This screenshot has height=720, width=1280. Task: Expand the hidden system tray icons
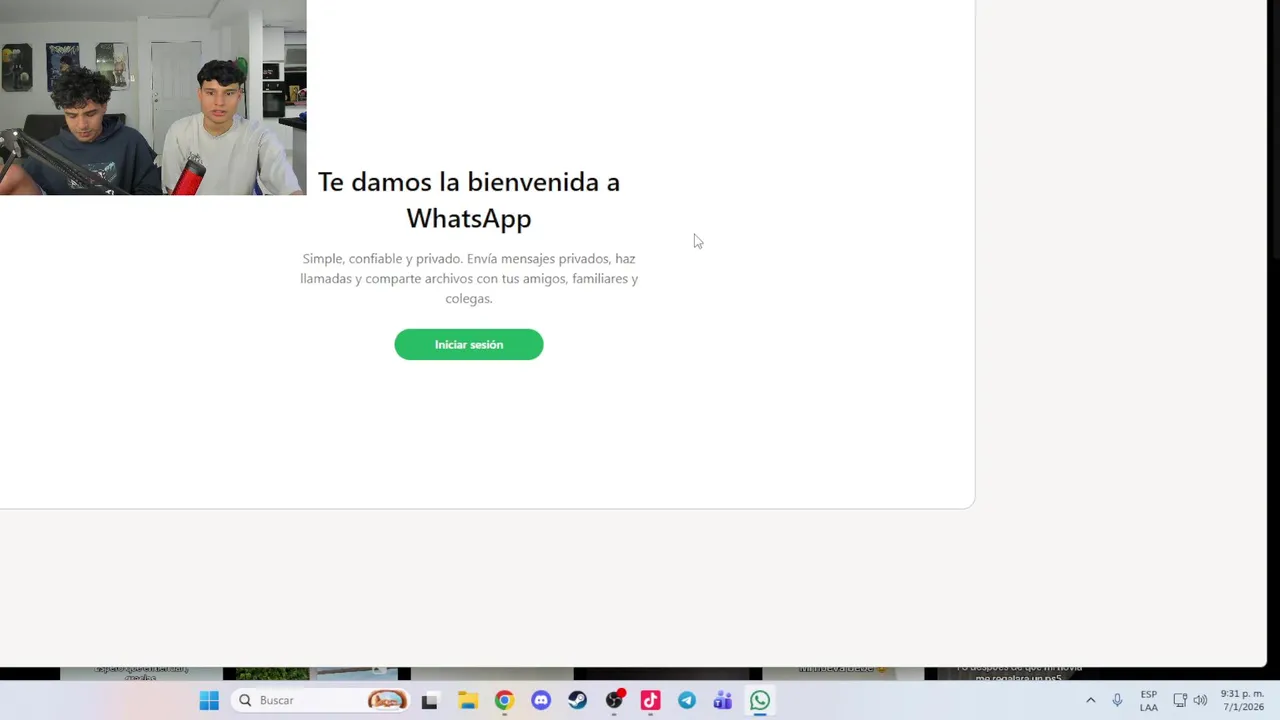tap(1090, 700)
